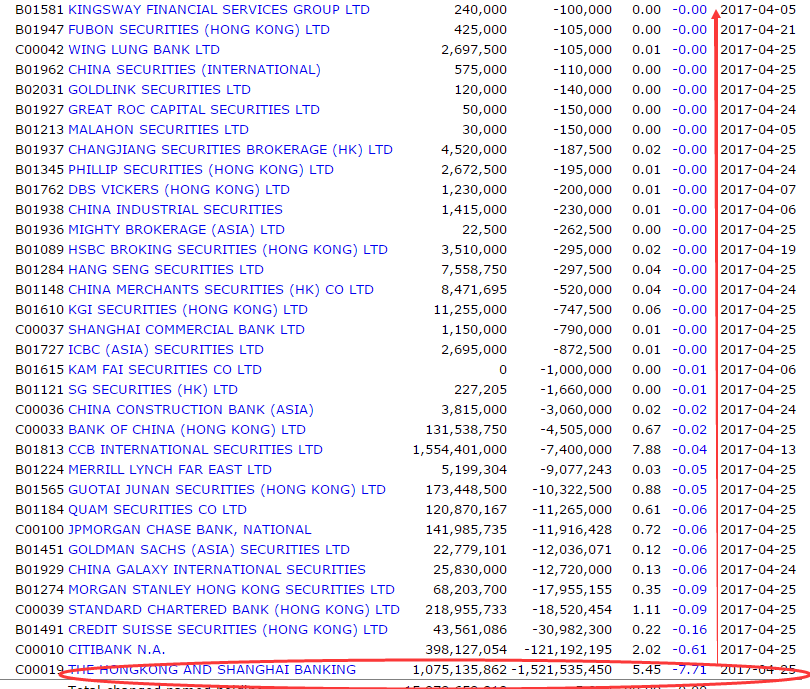Open Mighty Brokerage (Asia) Ltd link
Viewport: 810px width, 689px height.
pos(176,230)
